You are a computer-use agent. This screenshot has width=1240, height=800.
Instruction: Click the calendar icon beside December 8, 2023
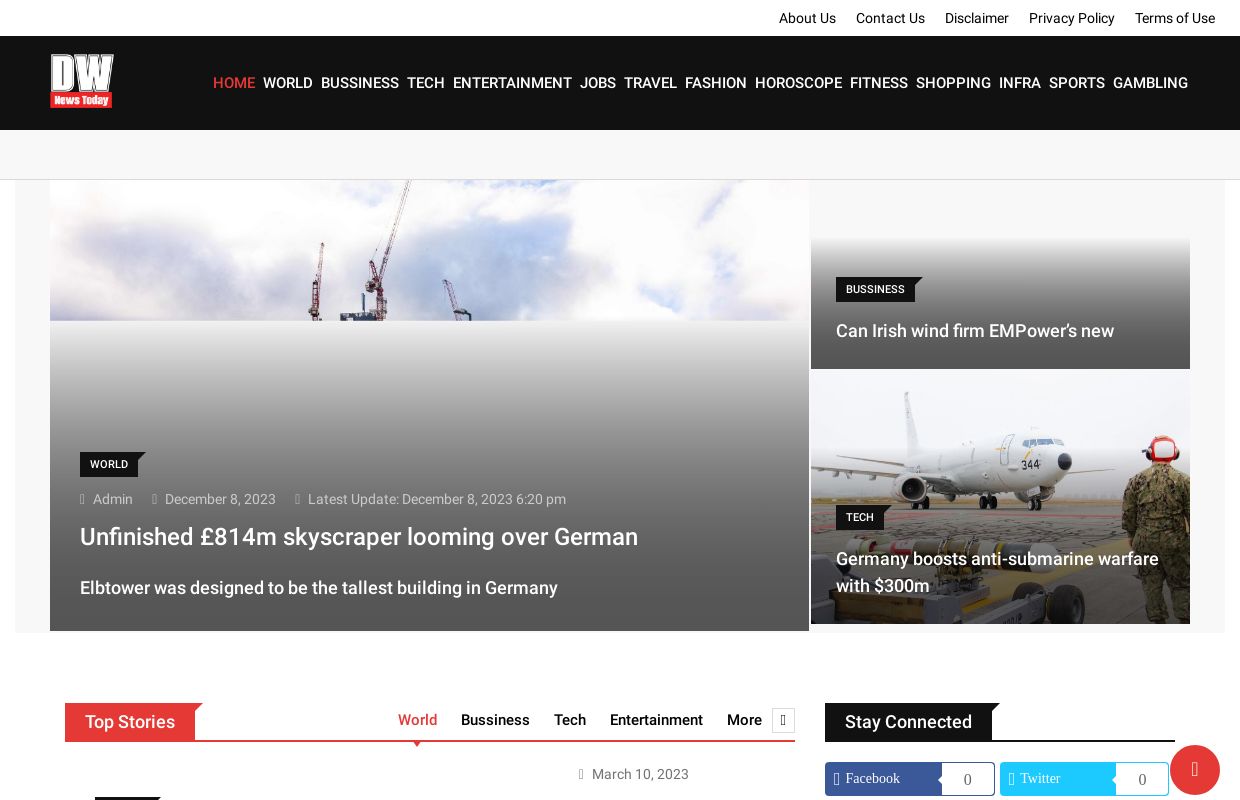pyautogui.click(x=156, y=499)
